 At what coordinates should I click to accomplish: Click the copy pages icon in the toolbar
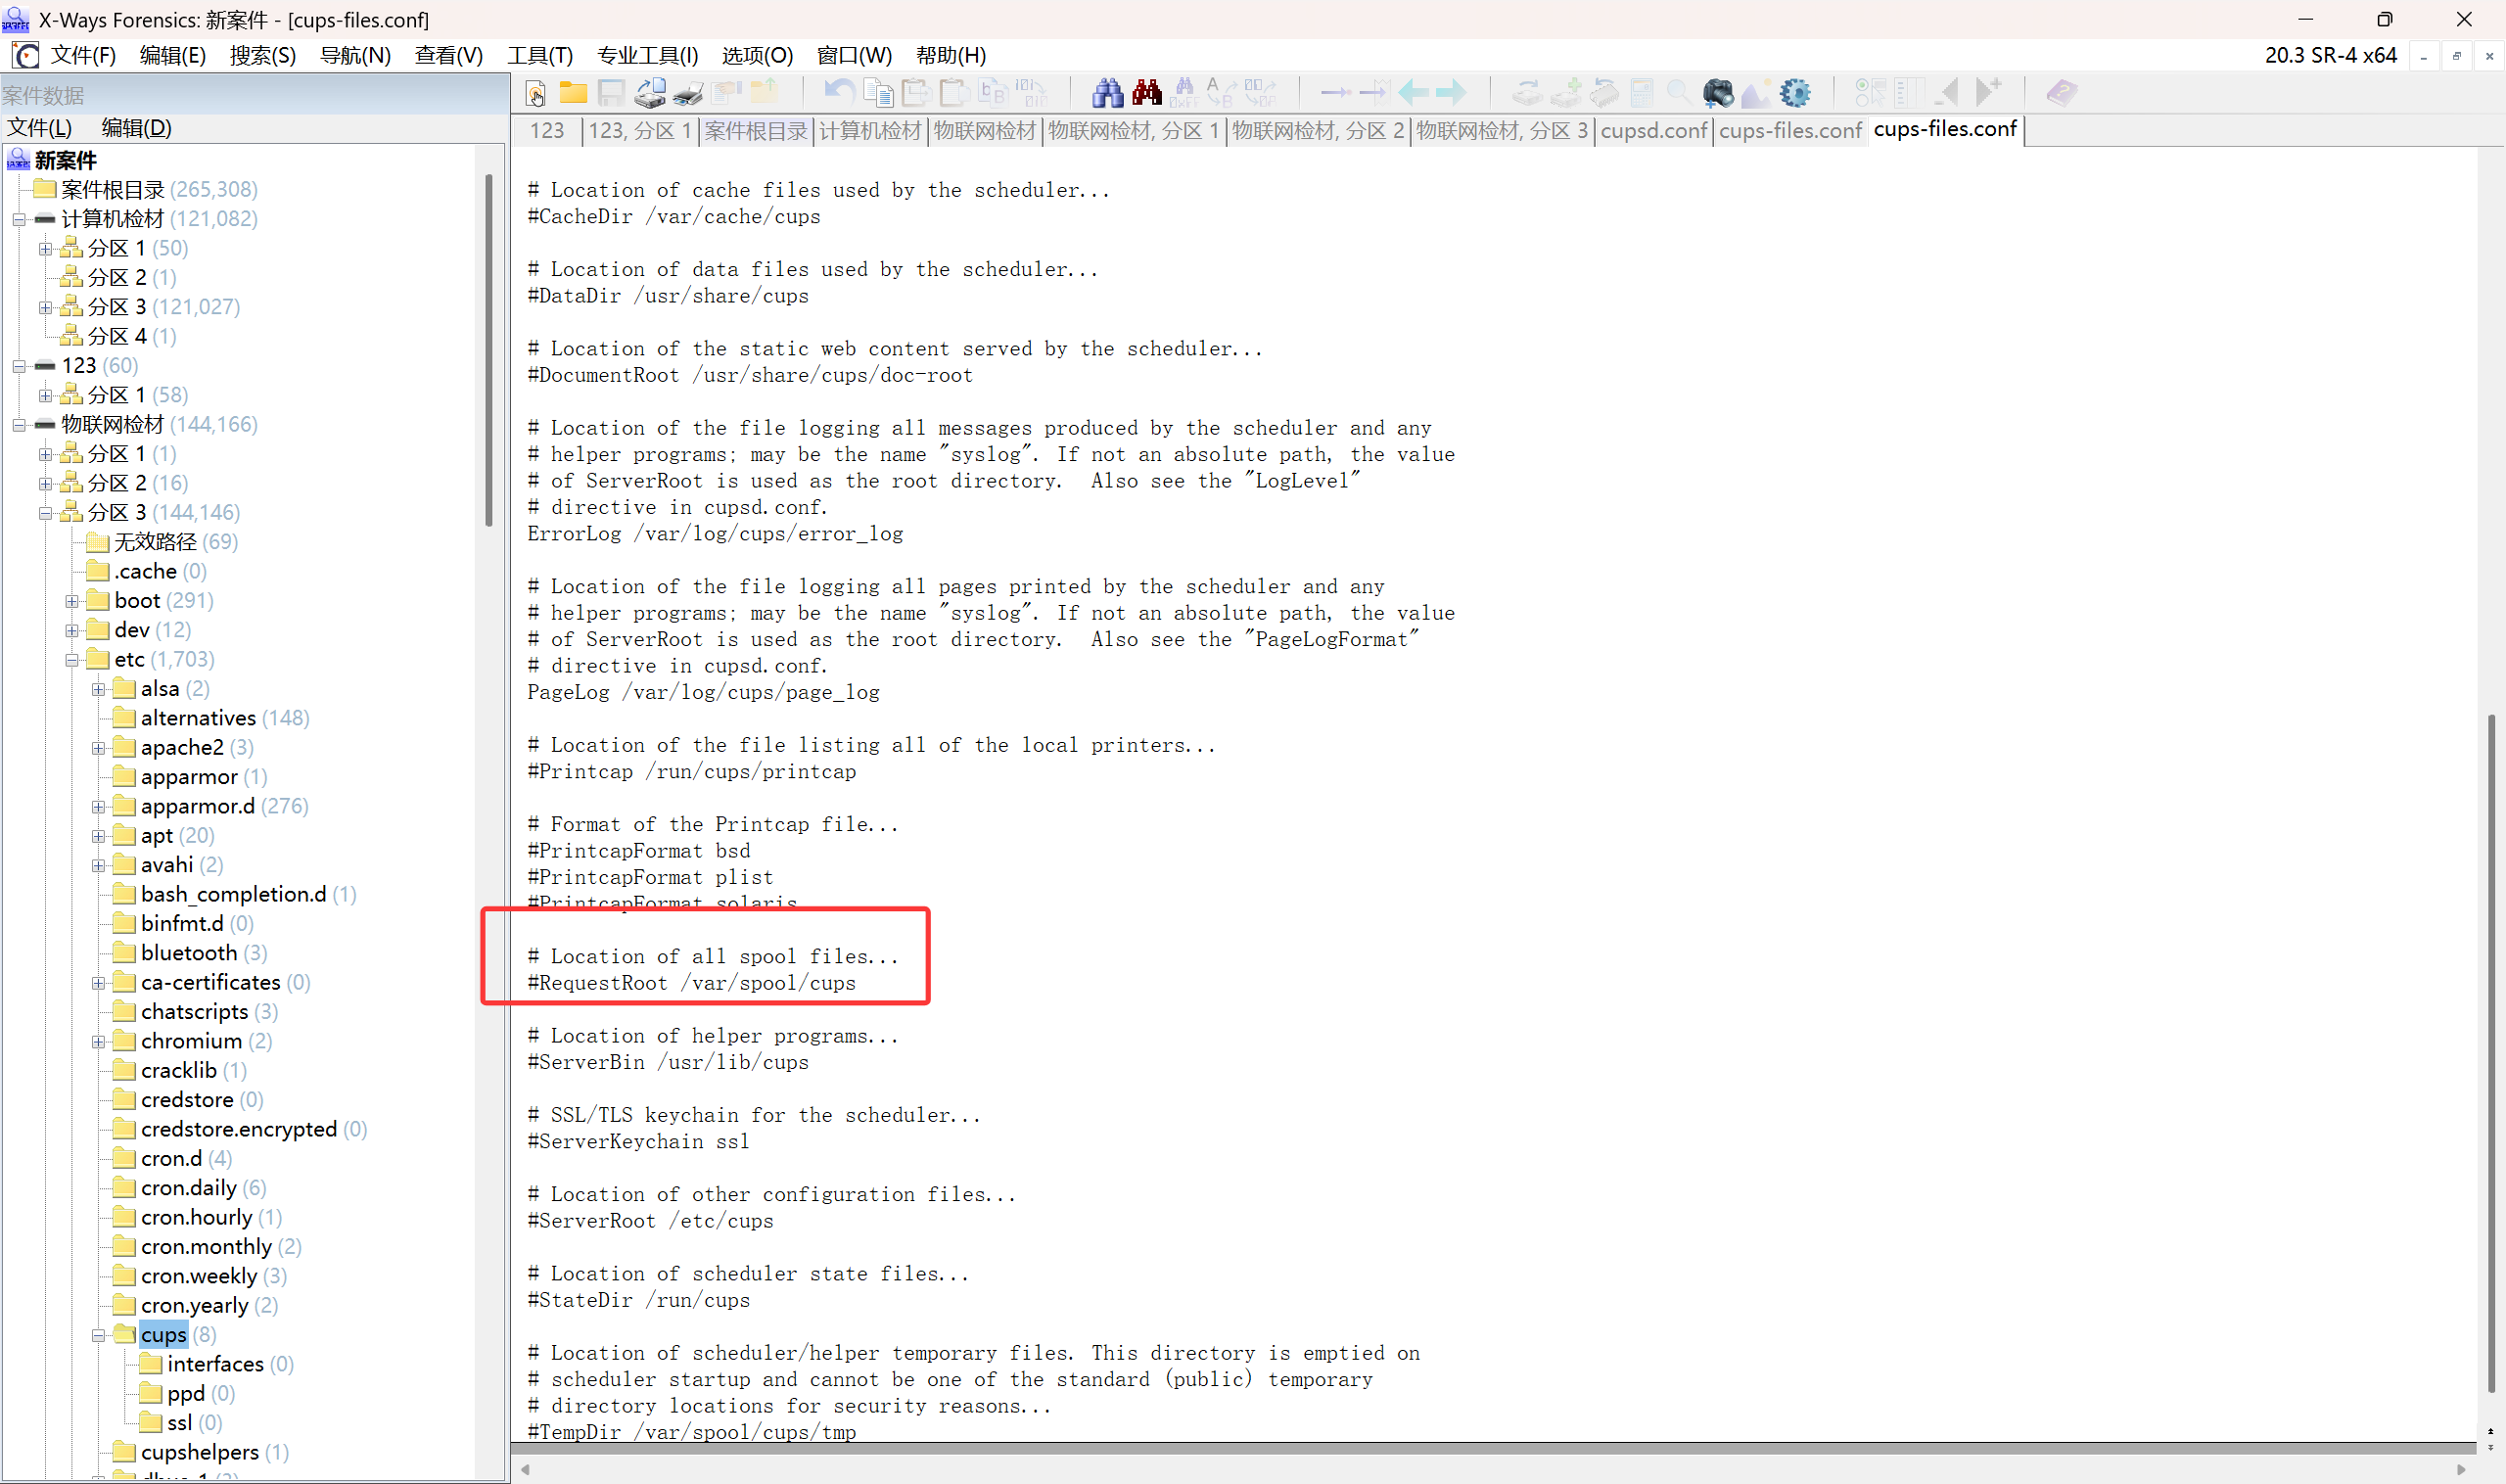878,93
